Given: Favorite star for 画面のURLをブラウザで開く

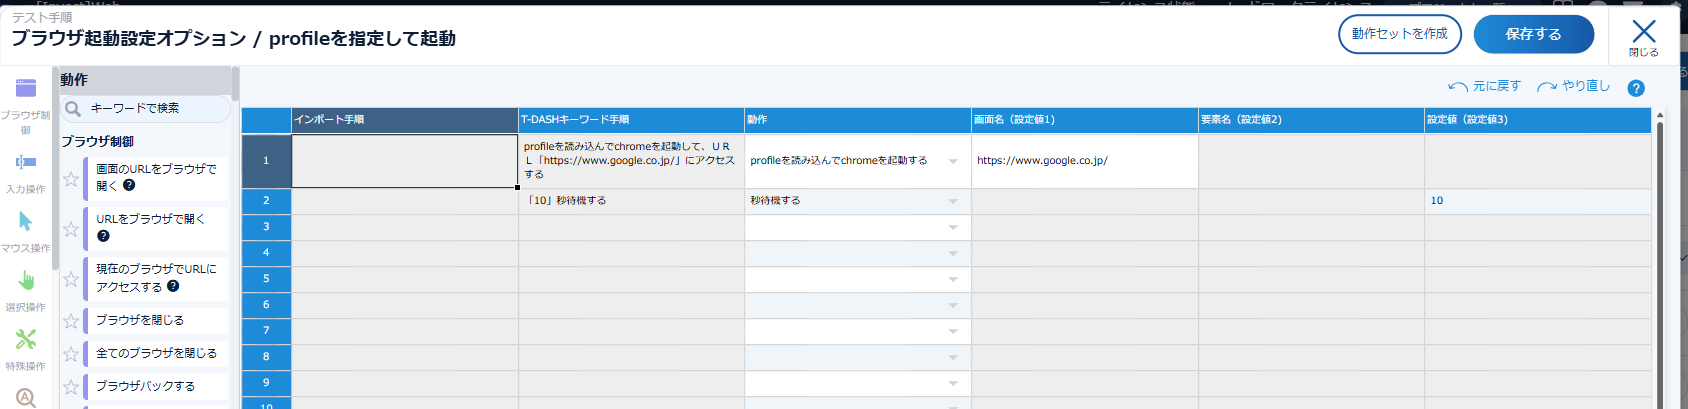Looking at the screenshot, I should coord(71,179).
